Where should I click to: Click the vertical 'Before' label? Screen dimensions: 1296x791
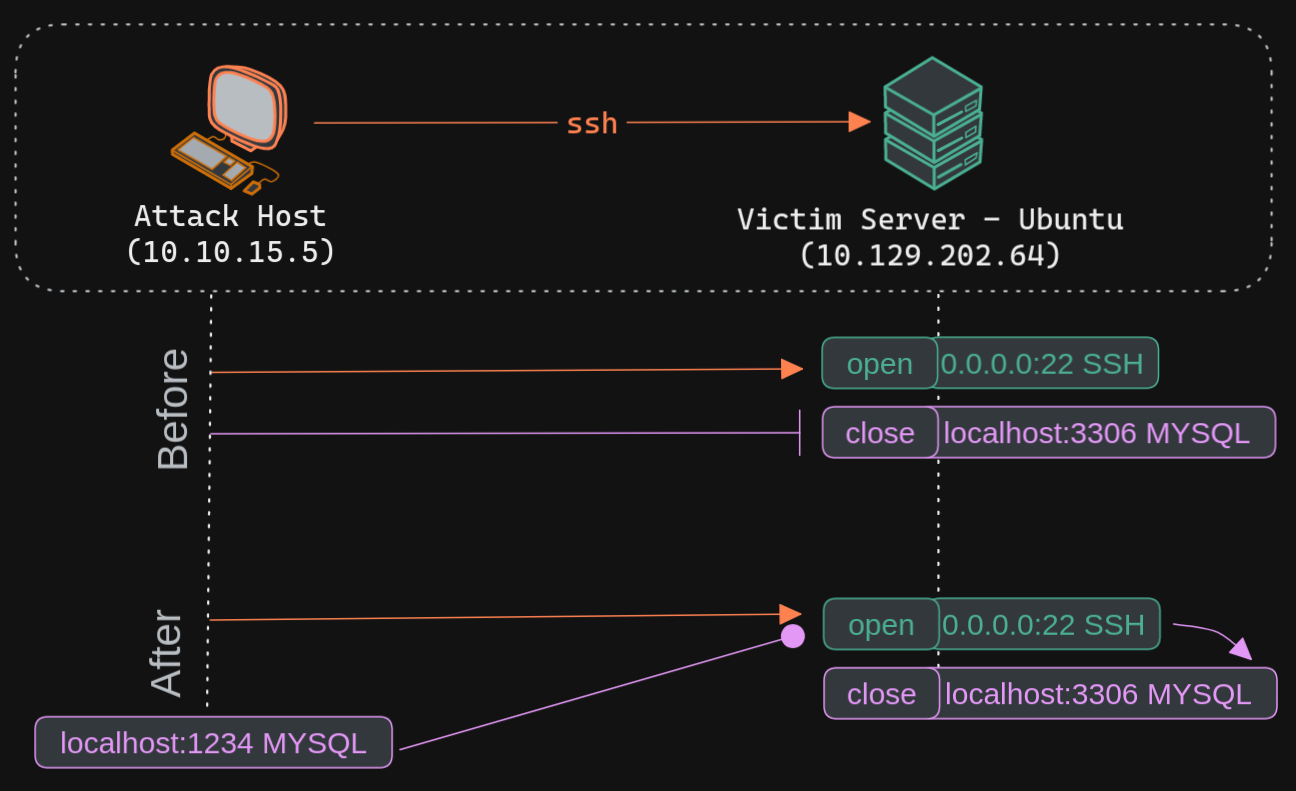[173, 409]
